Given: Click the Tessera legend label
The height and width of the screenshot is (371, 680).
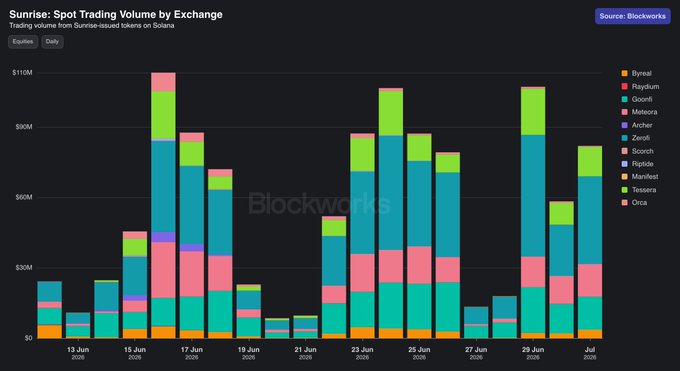Looking at the screenshot, I should click(644, 190).
